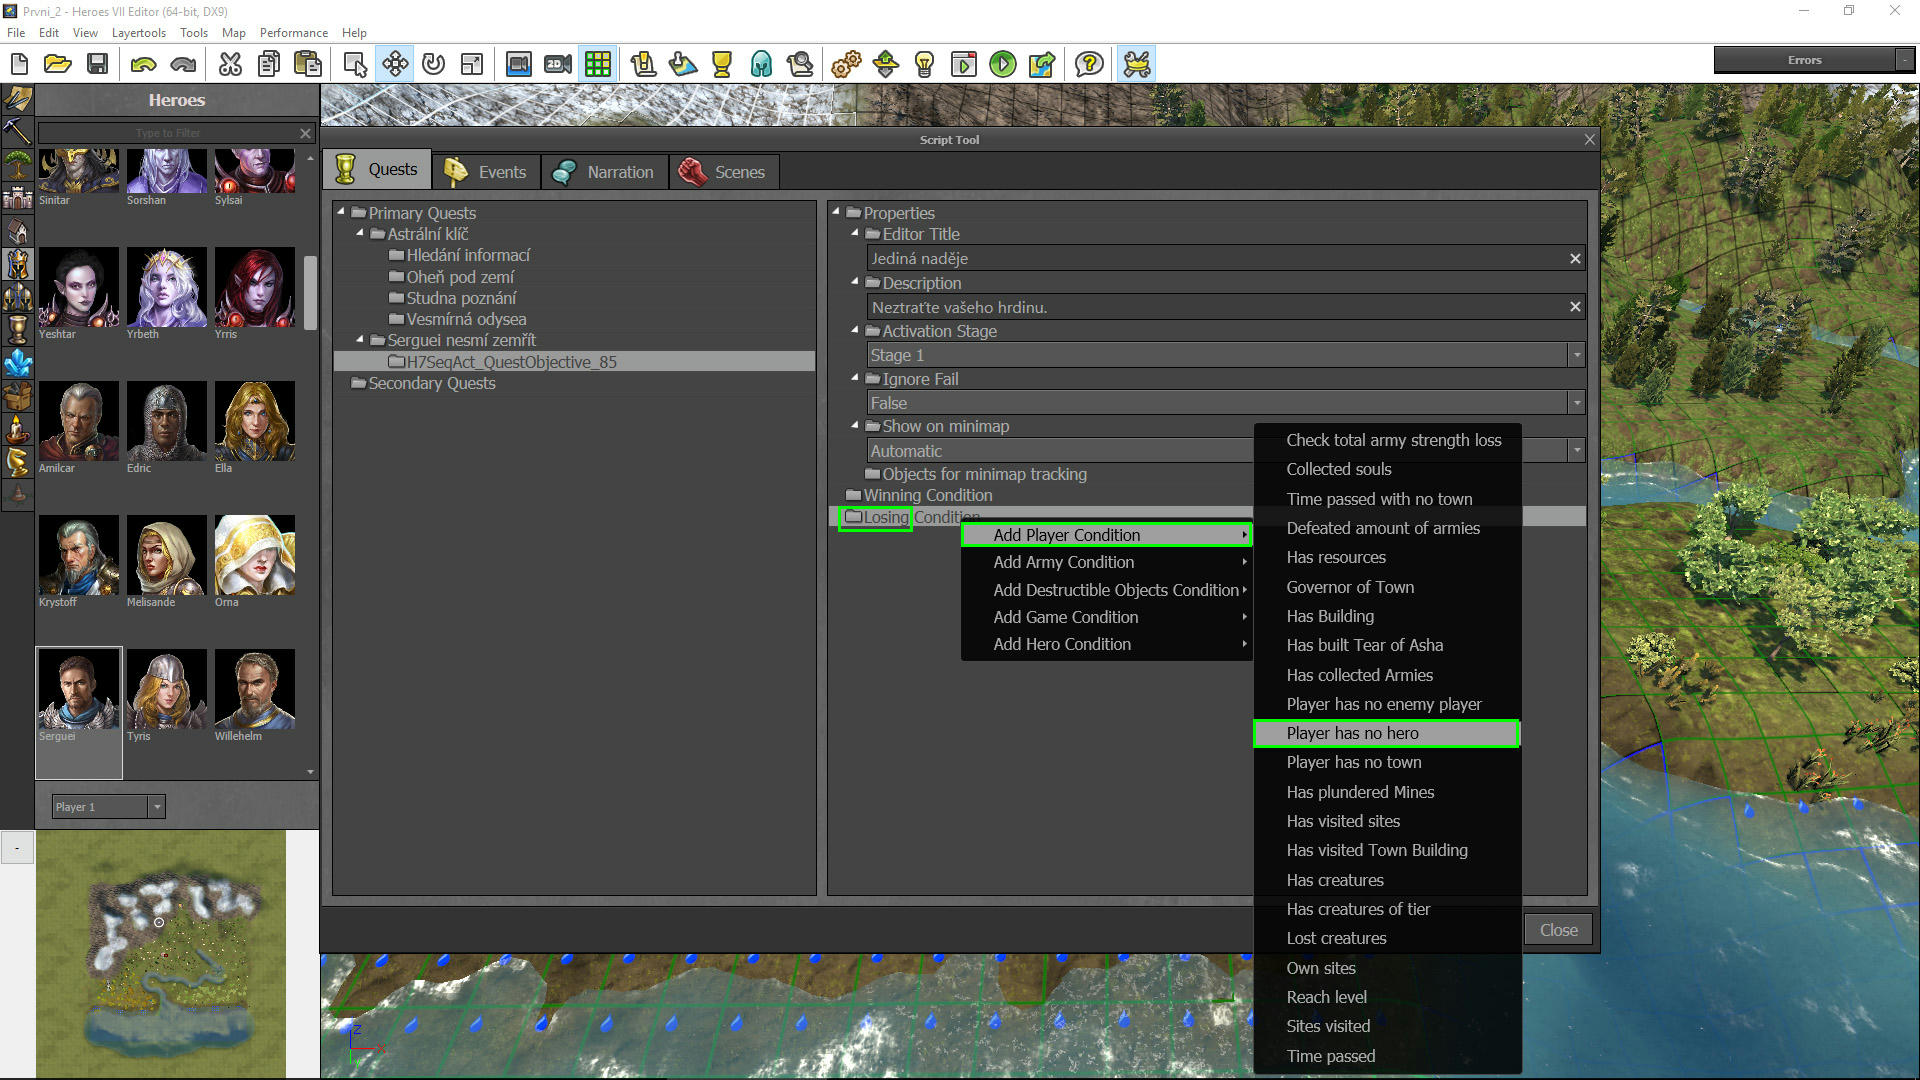Save the map using floppy disk icon

coord(97,65)
